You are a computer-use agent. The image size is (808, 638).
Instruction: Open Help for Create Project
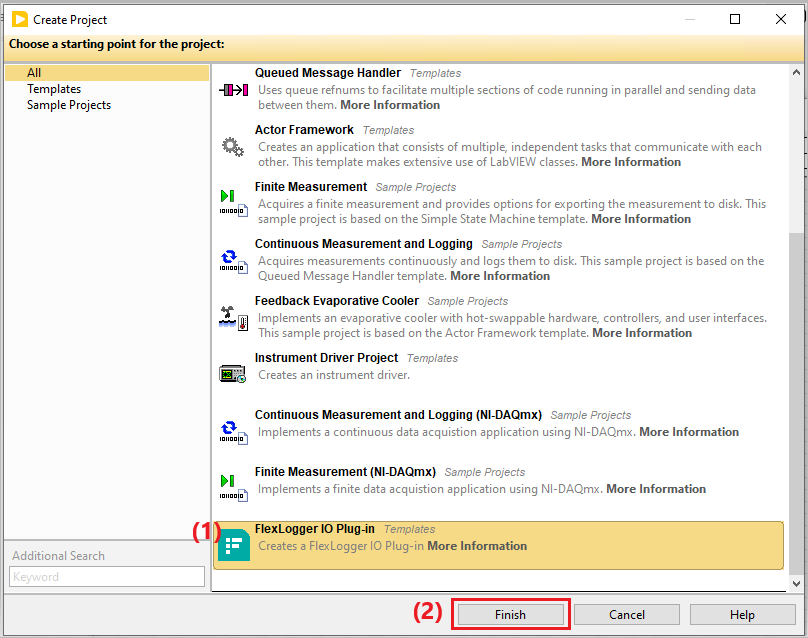point(742,614)
